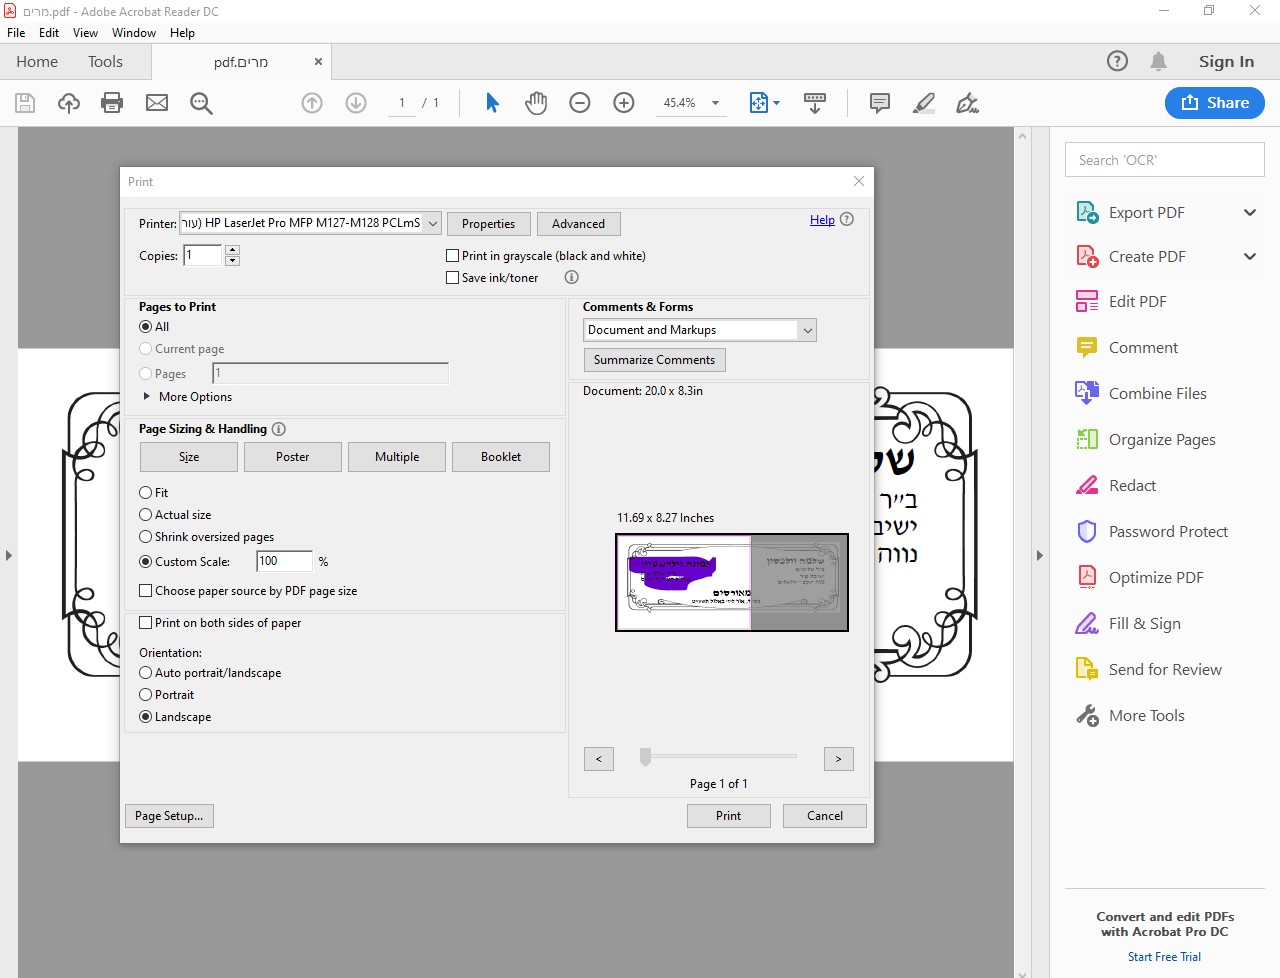Click the Save file icon in toolbar
1280x978 pixels.
coord(25,103)
